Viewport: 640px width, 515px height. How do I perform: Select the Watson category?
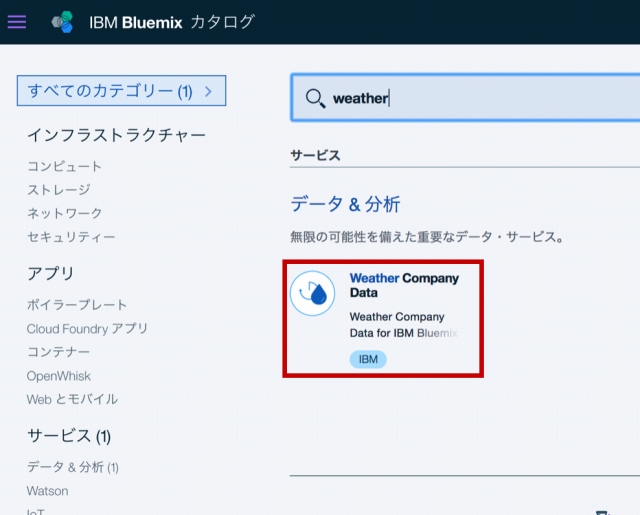(47, 491)
